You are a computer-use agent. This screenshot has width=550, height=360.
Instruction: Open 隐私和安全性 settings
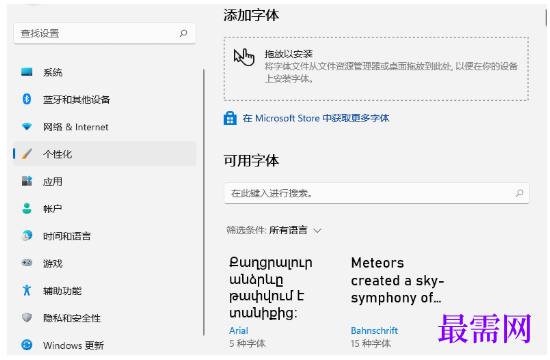coord(105,318)
